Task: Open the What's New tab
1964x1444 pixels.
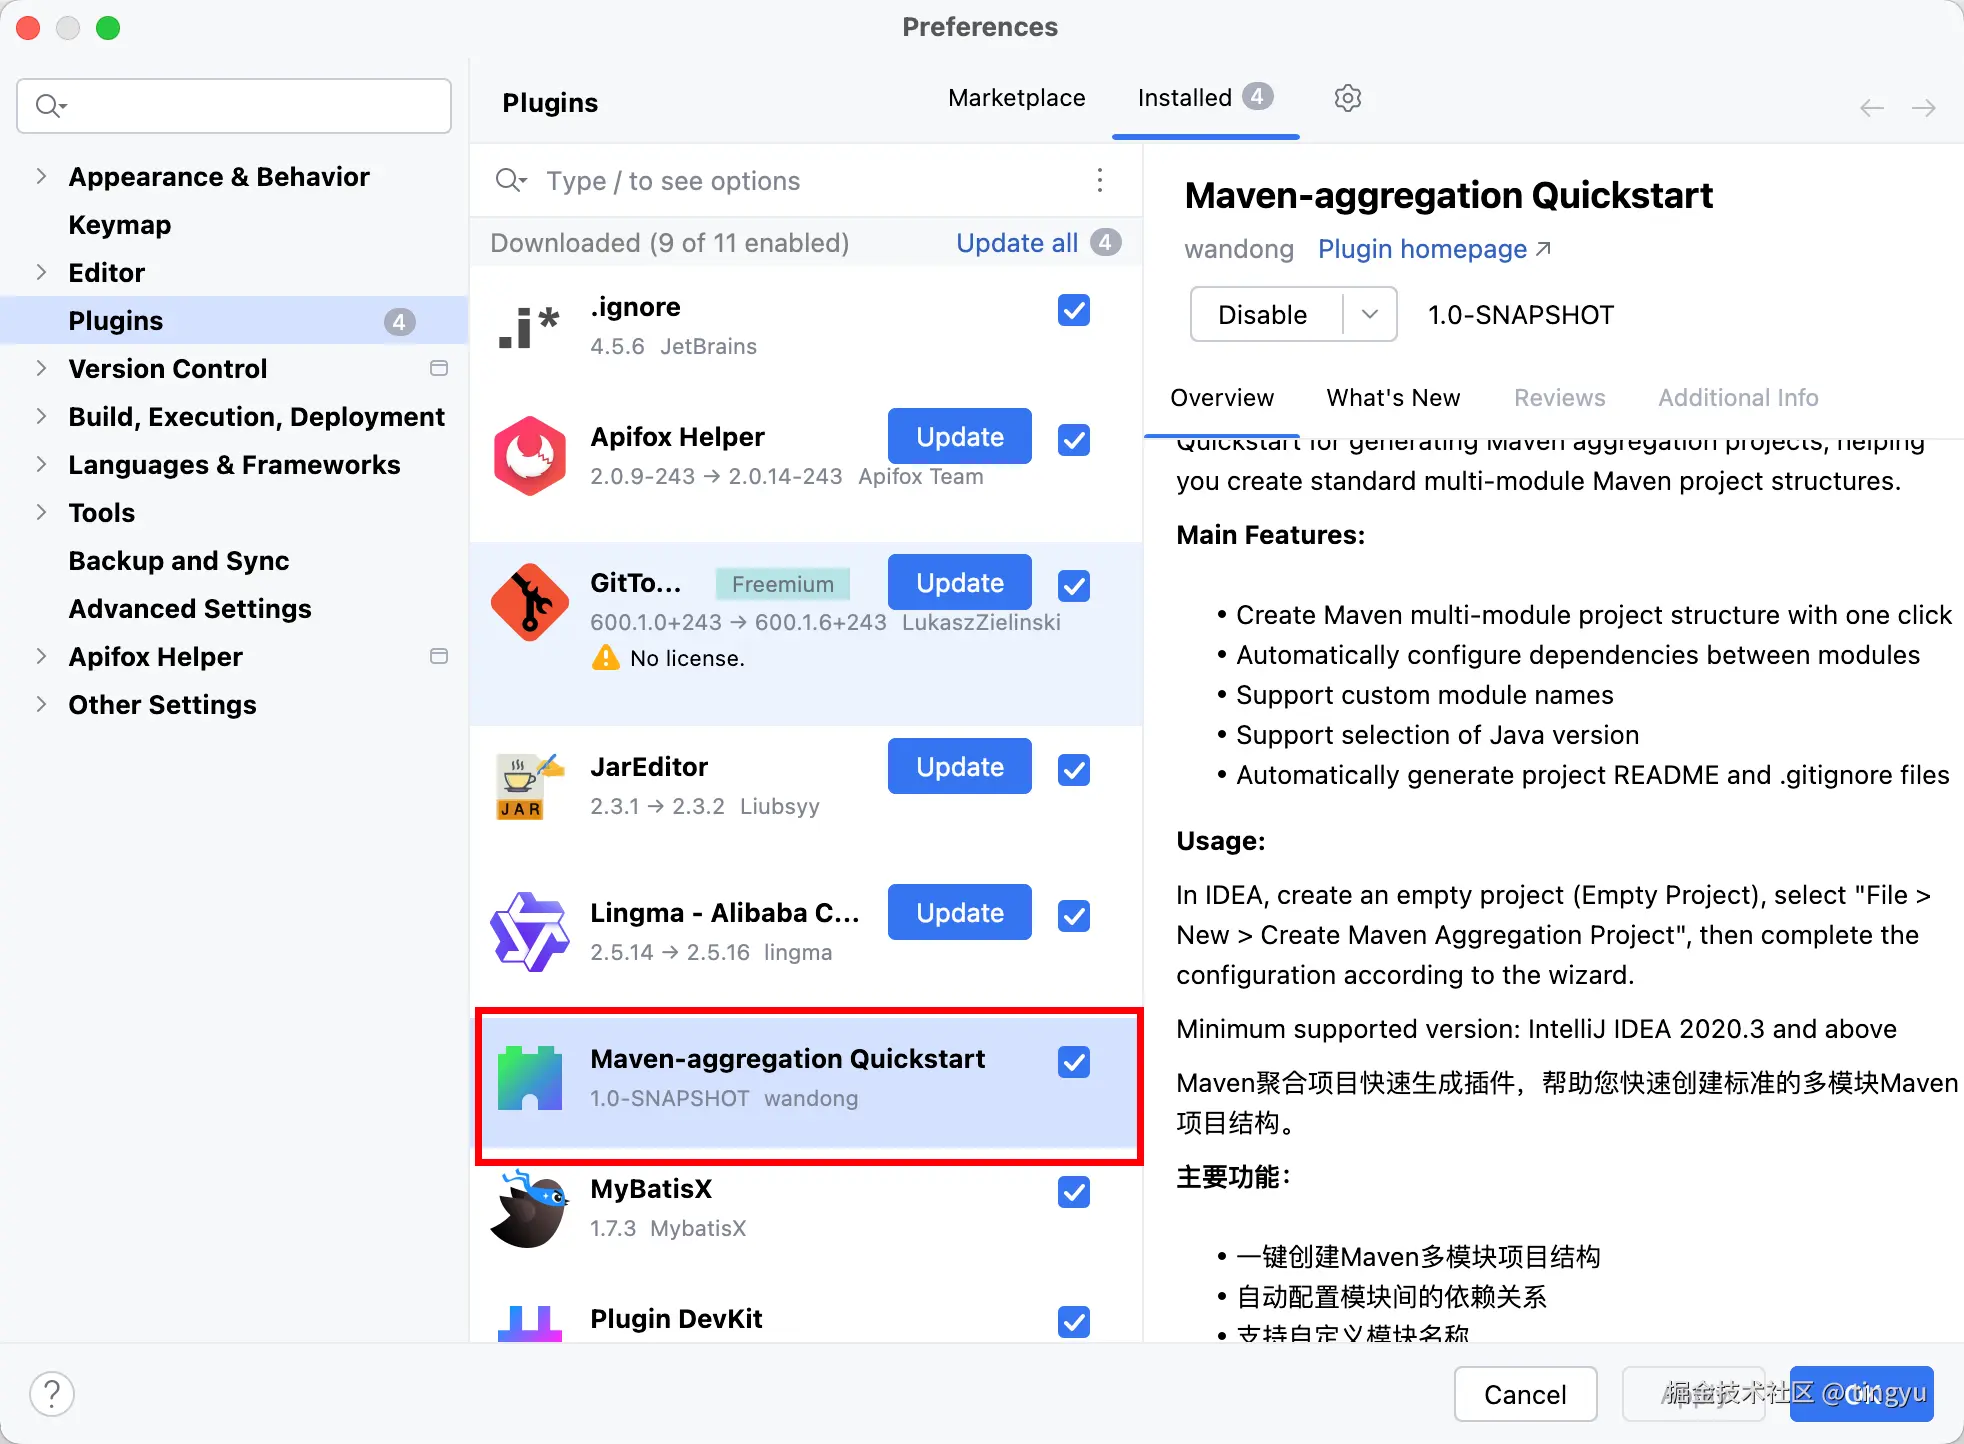Action: (1393, 398)
